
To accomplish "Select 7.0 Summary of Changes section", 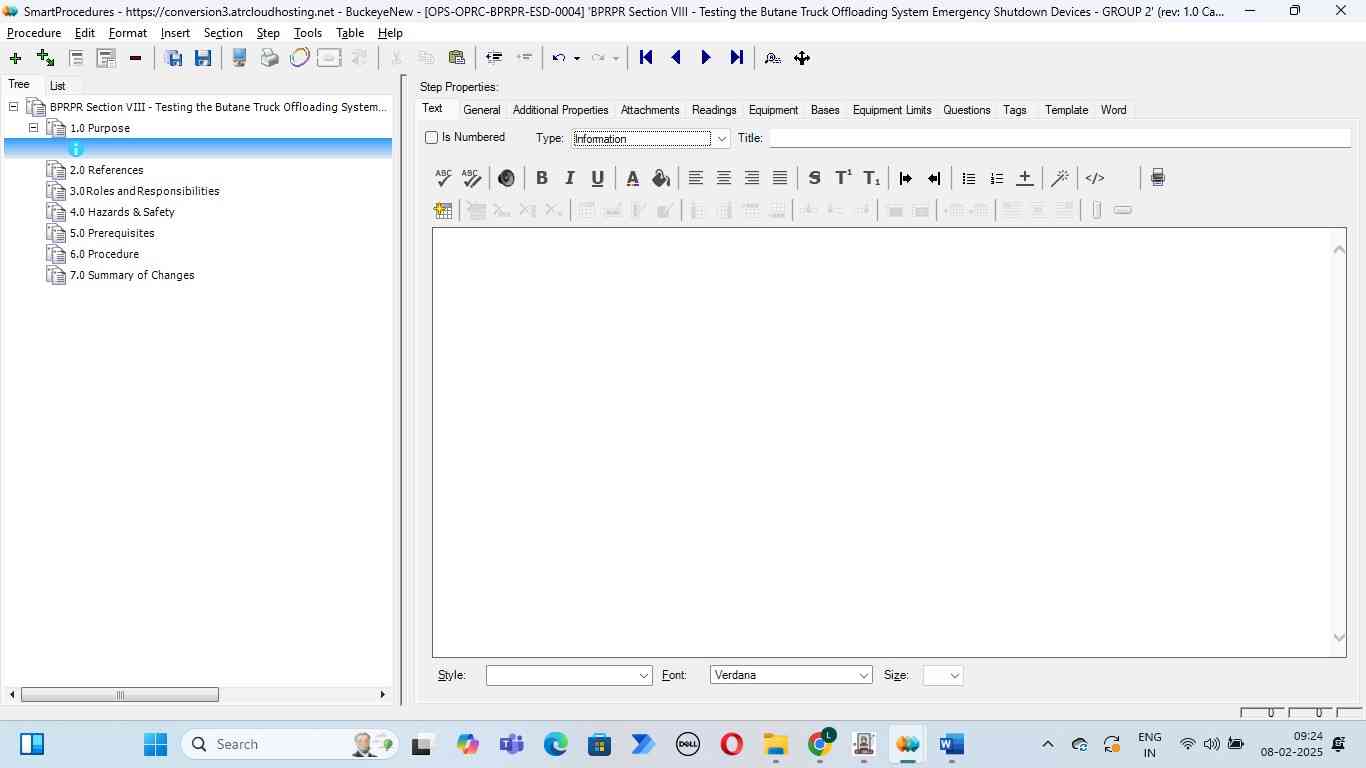I will click(132, 275).
